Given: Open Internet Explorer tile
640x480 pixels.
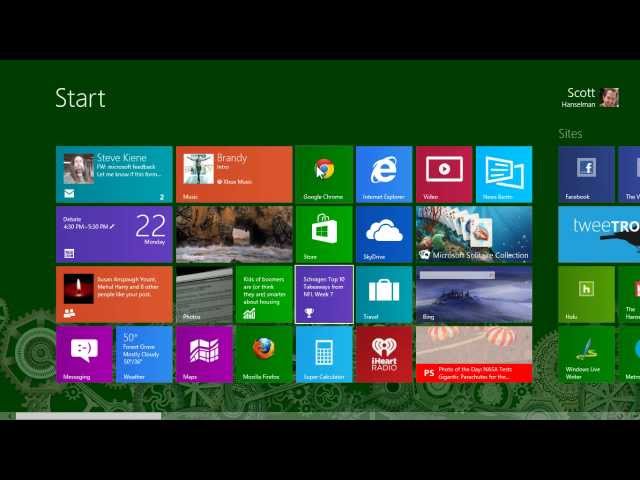Looking at the screenshot, I should [384, 174].
